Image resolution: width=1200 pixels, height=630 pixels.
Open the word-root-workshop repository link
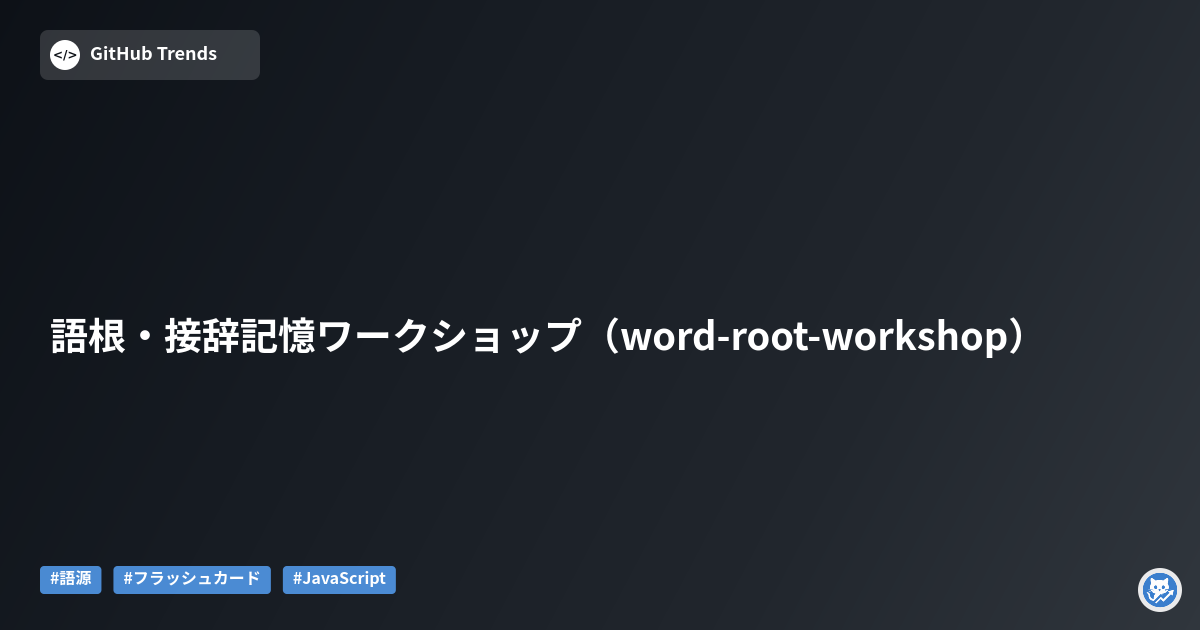537,337
